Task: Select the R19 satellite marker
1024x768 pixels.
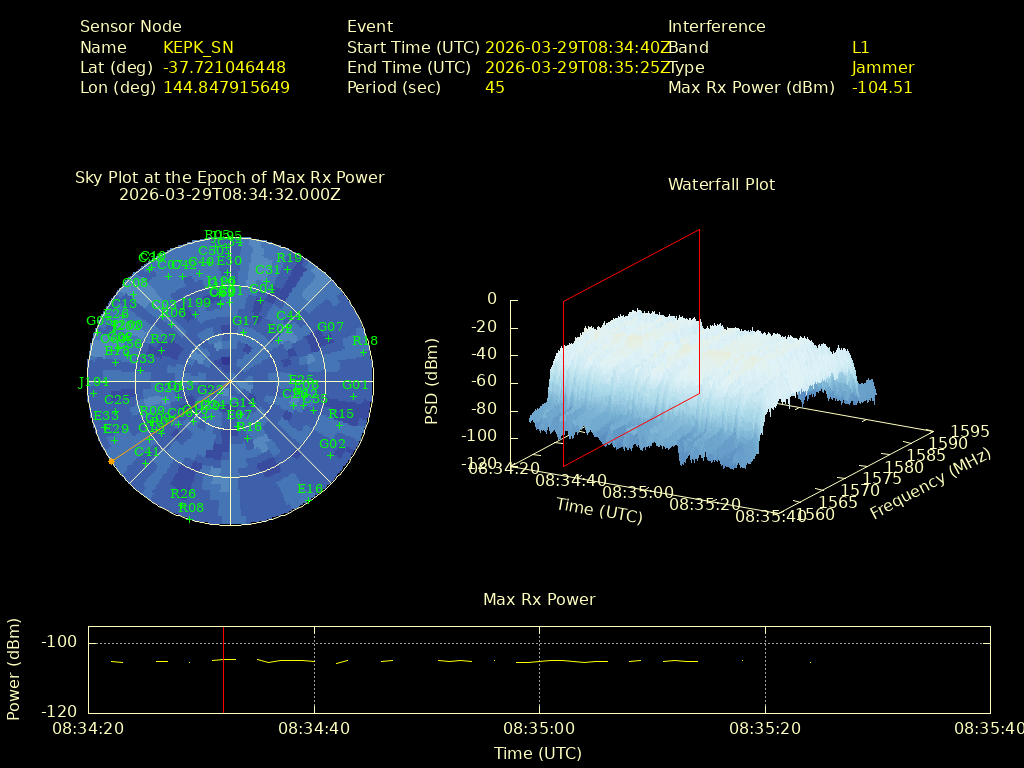Action: pos(289,258)
